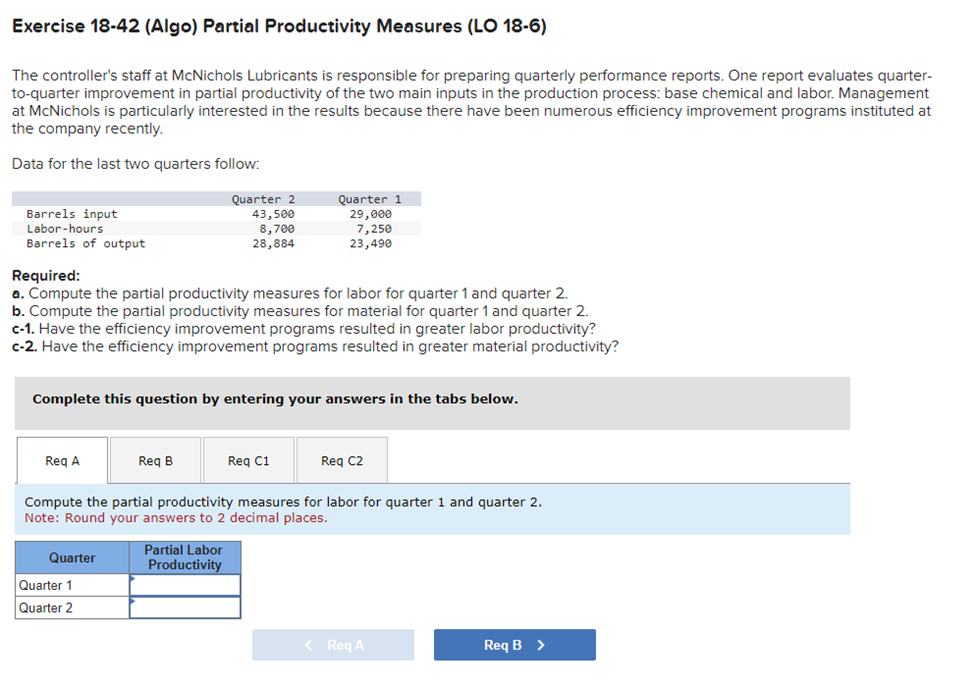Click the Quarter 2 productivity input field

(185, 608)
